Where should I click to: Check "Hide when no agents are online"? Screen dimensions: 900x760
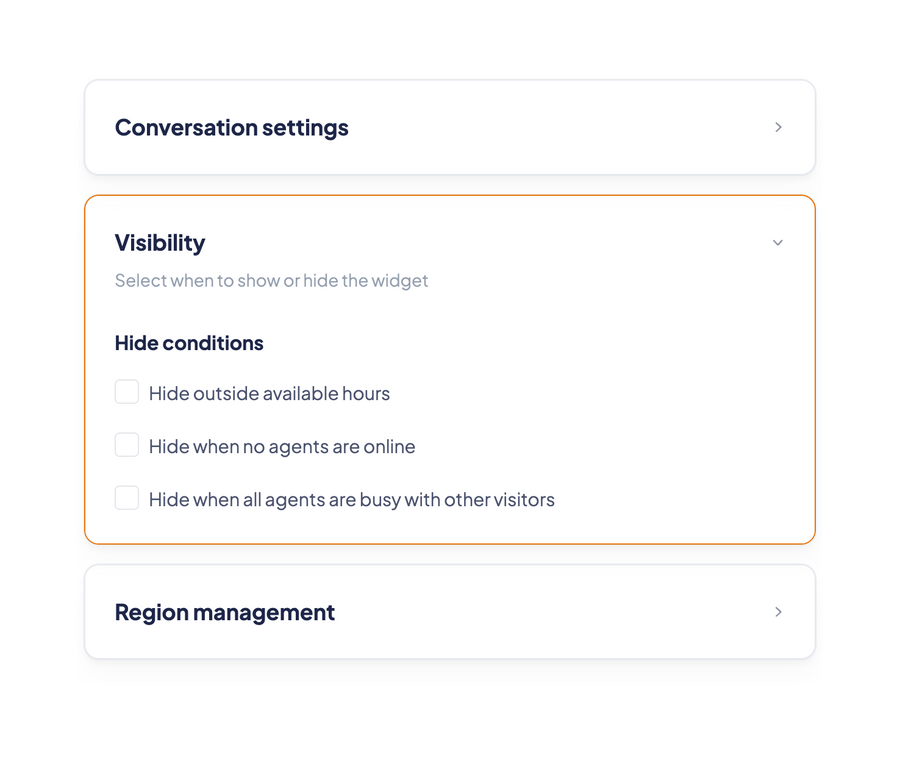[127, 445]
